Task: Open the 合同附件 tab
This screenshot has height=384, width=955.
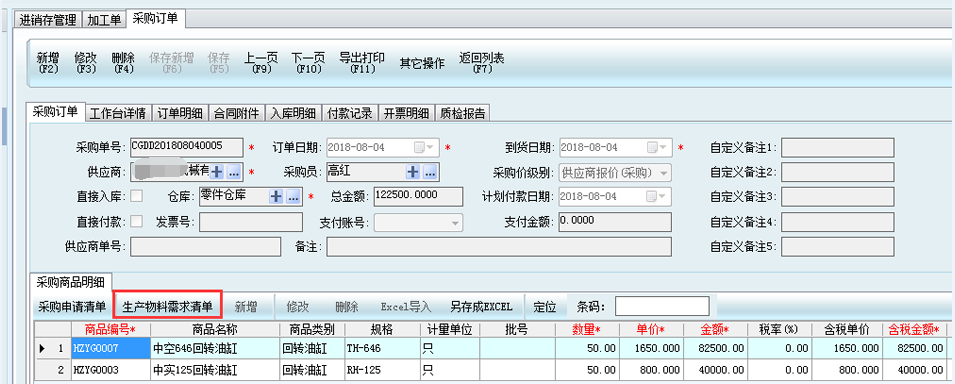Action: point(236,113)
